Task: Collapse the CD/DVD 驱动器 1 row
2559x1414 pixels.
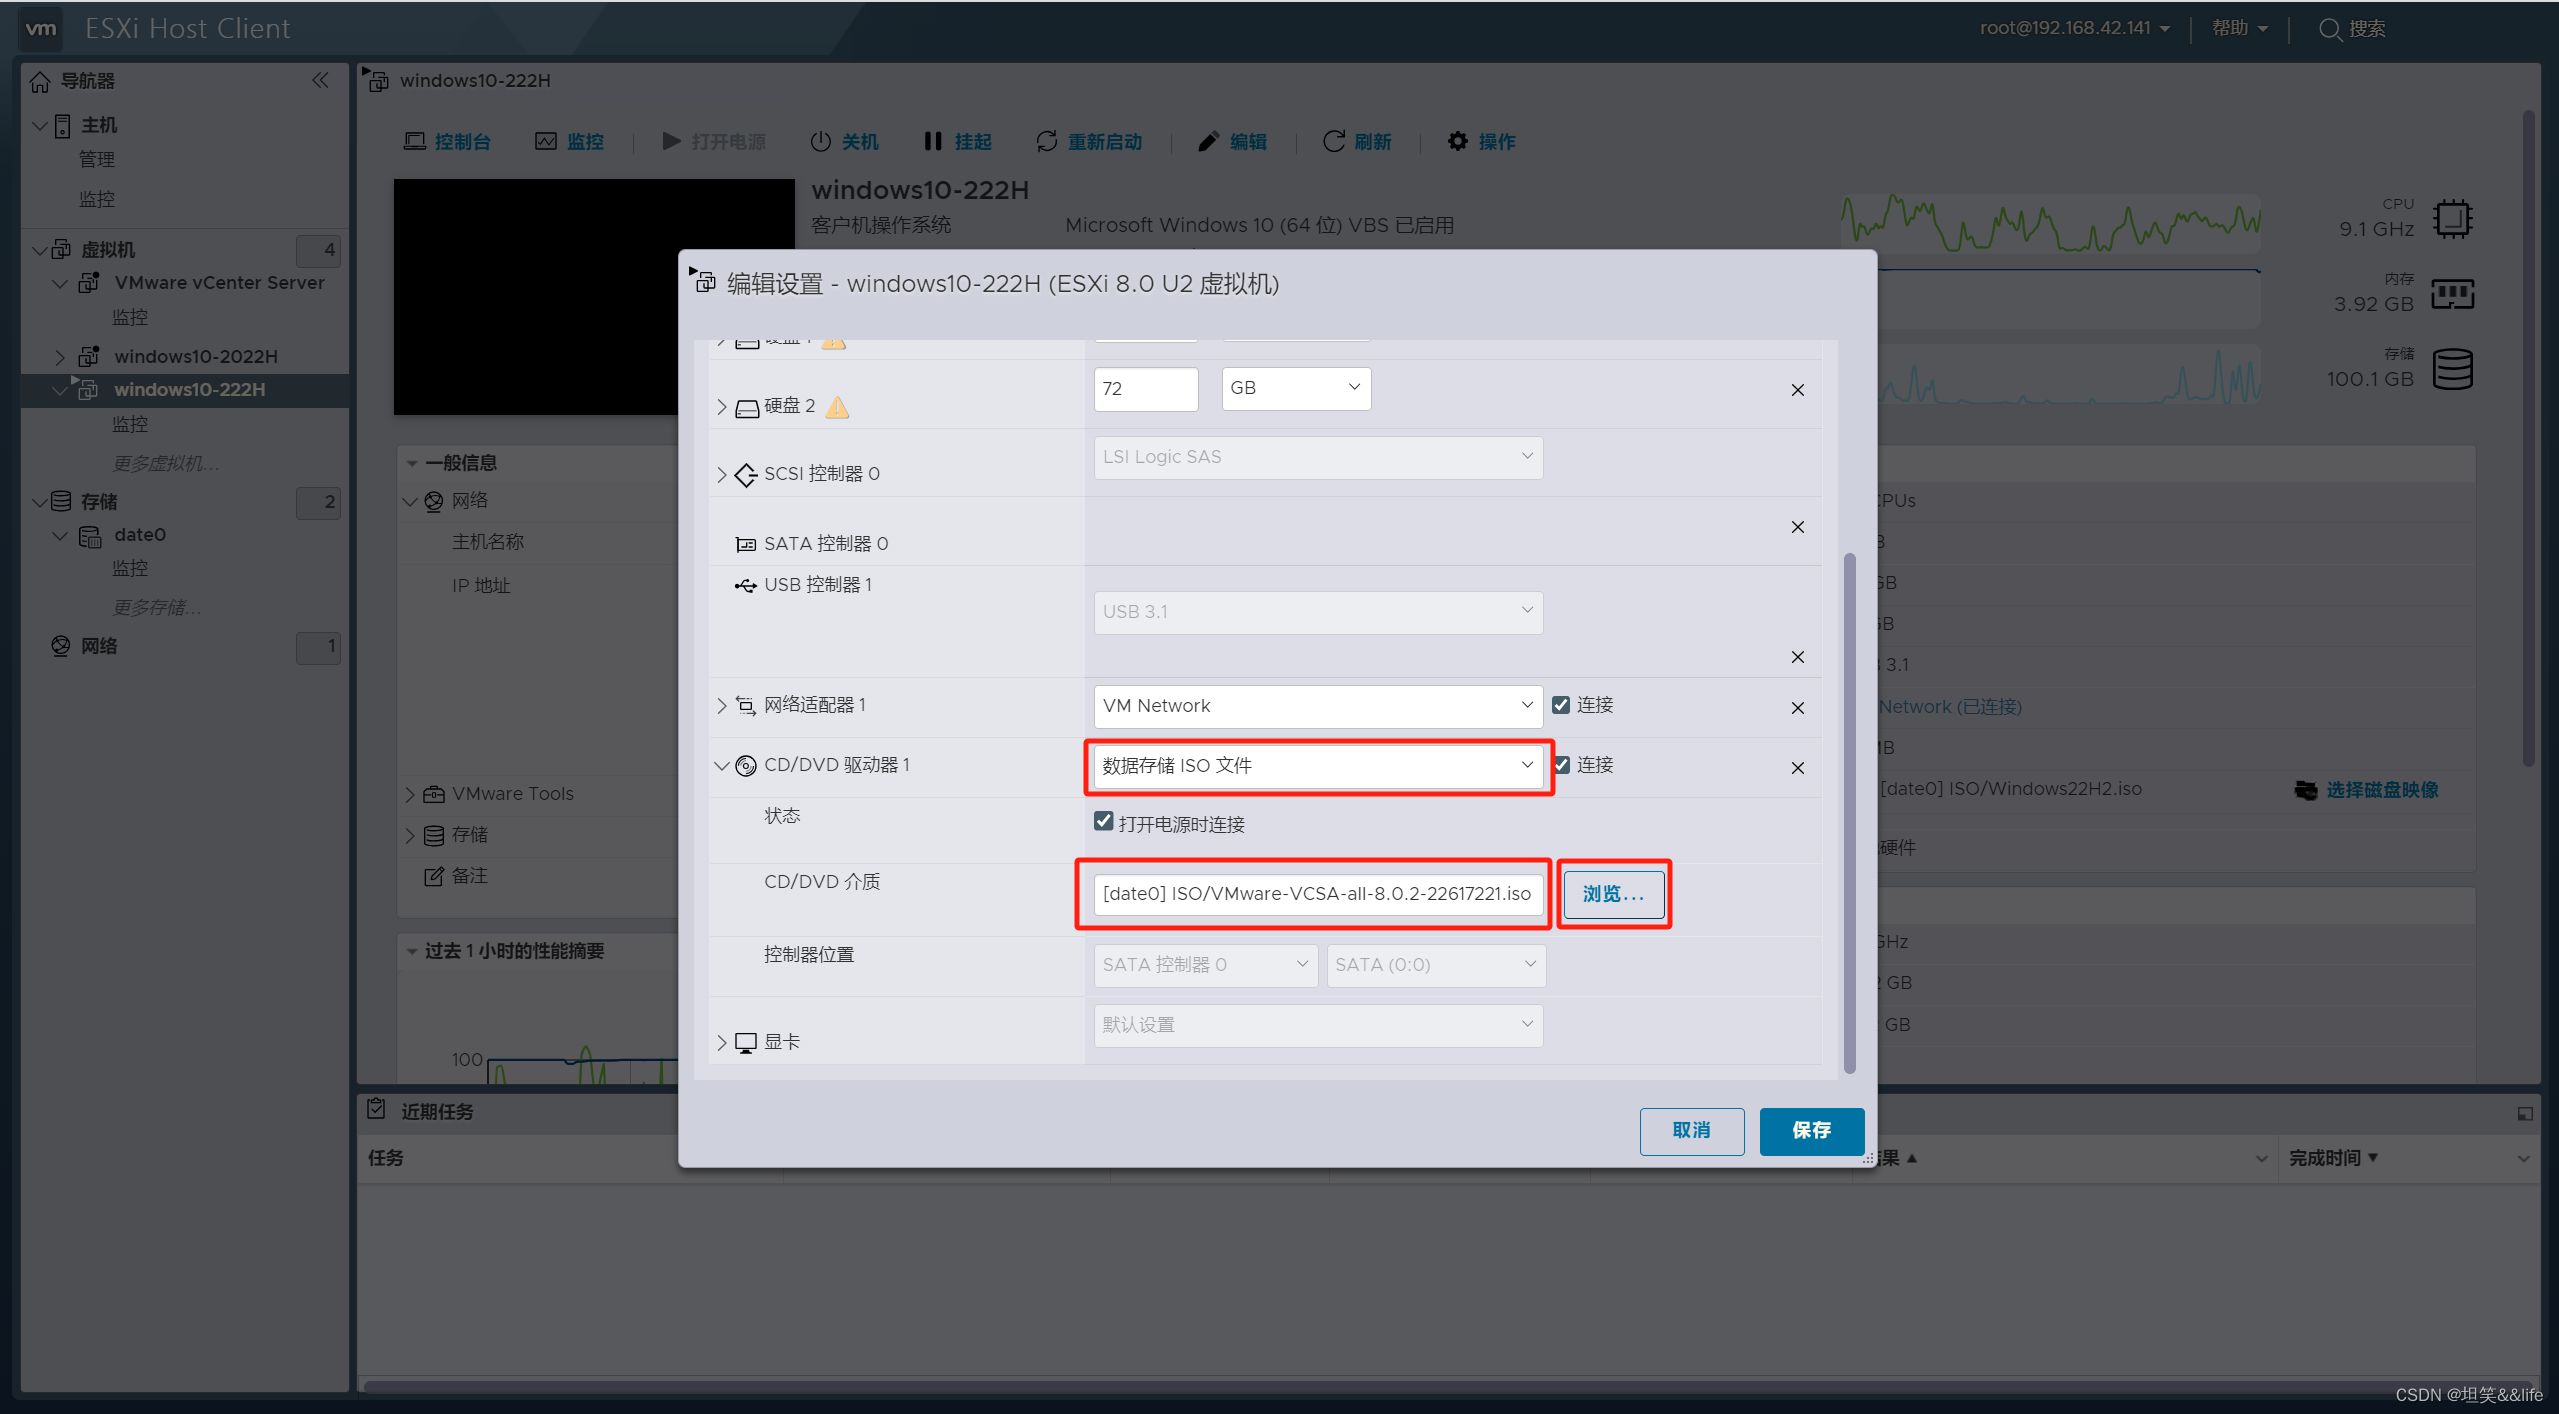Action: 721,766
